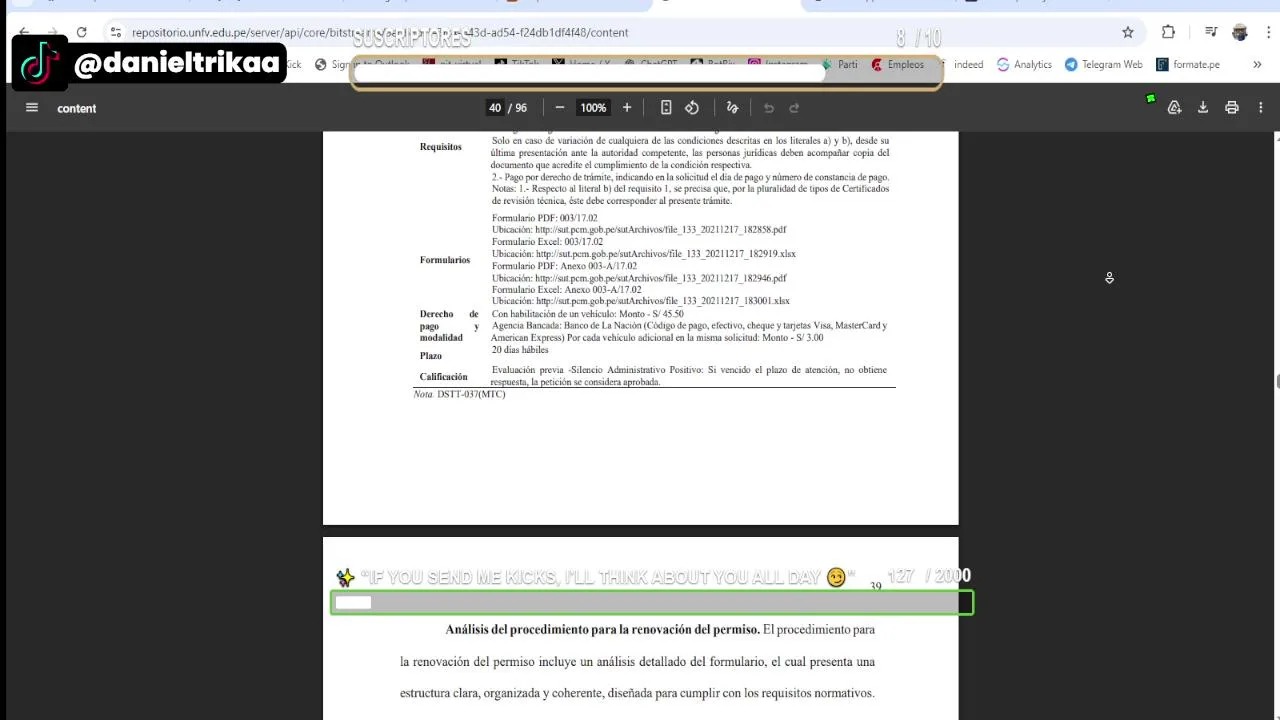Click the 'Calificación' row label
Screen dimensions: 1280x720
click(x=444, y=377)
